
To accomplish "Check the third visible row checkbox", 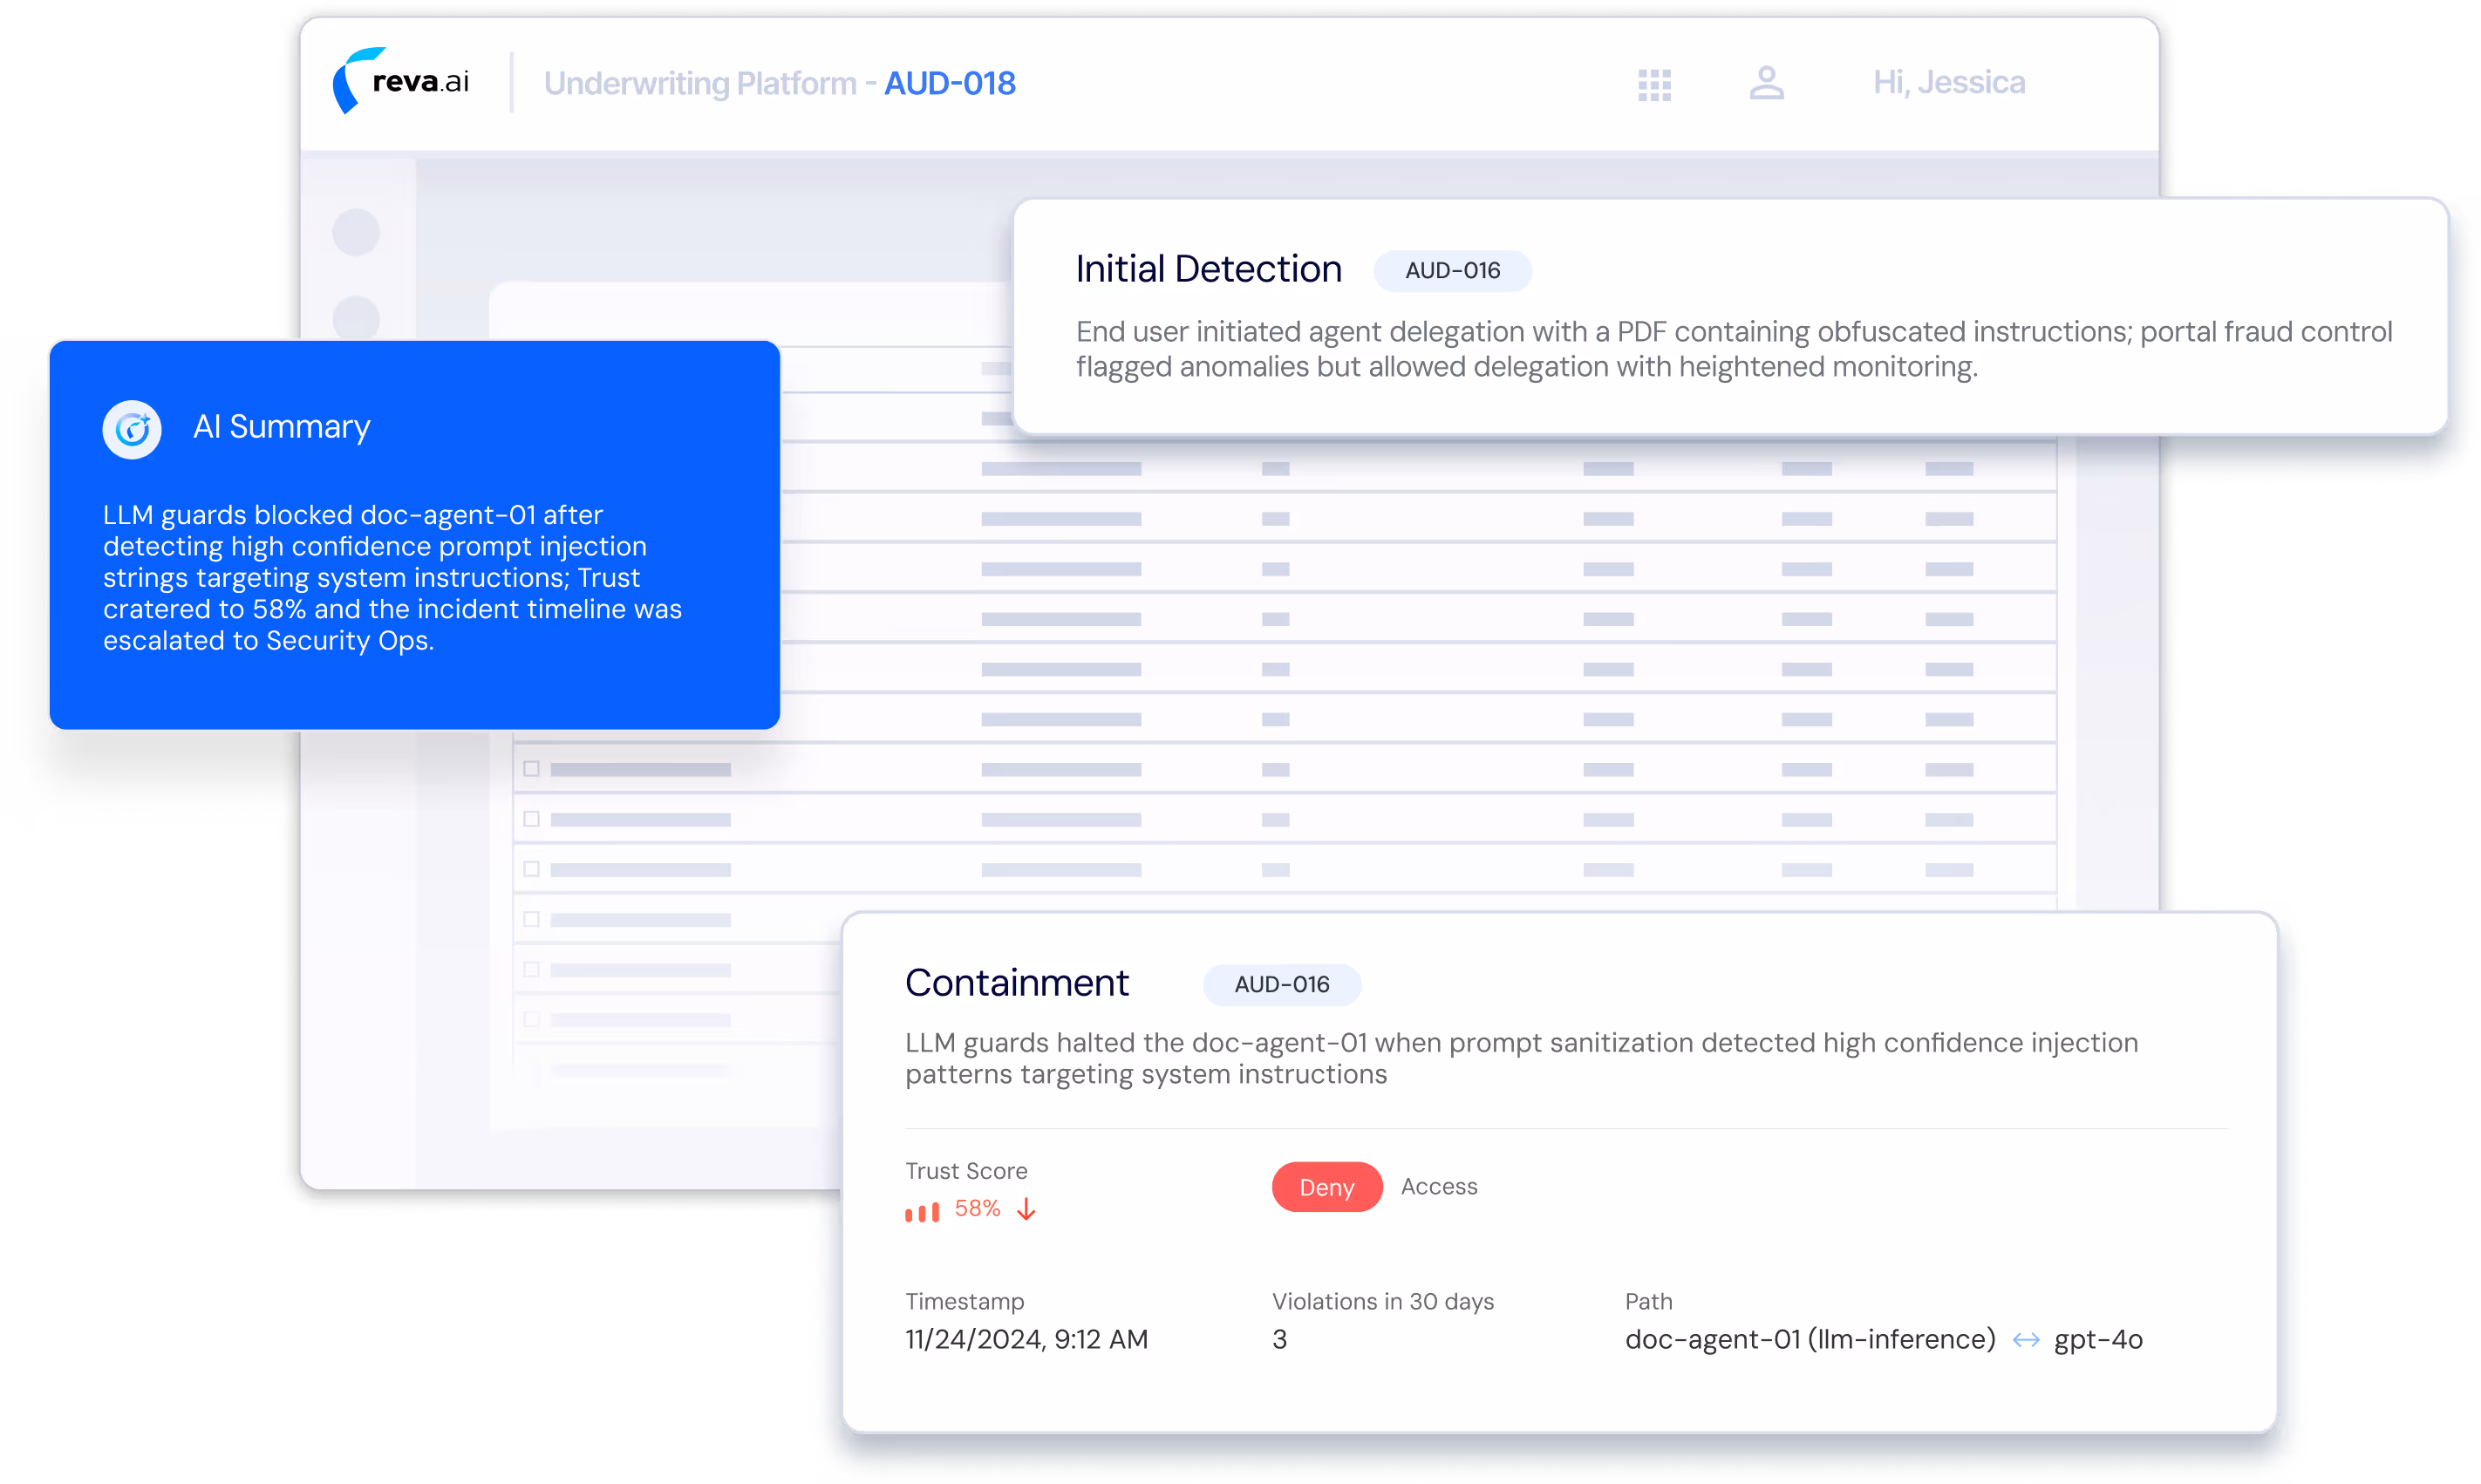I will [x=532, y=868].
